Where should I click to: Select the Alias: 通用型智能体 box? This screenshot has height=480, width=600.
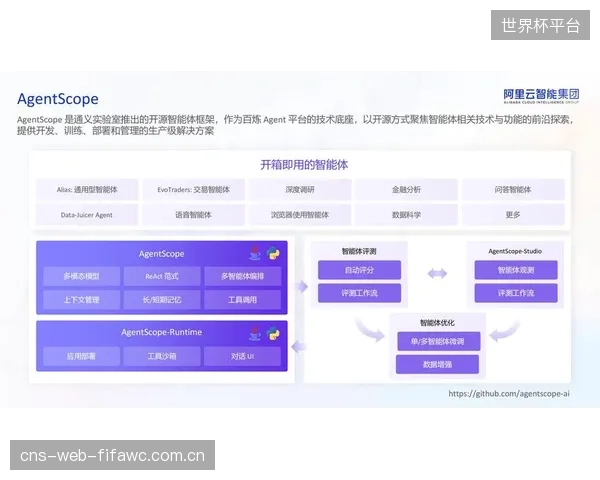point(87,189)
